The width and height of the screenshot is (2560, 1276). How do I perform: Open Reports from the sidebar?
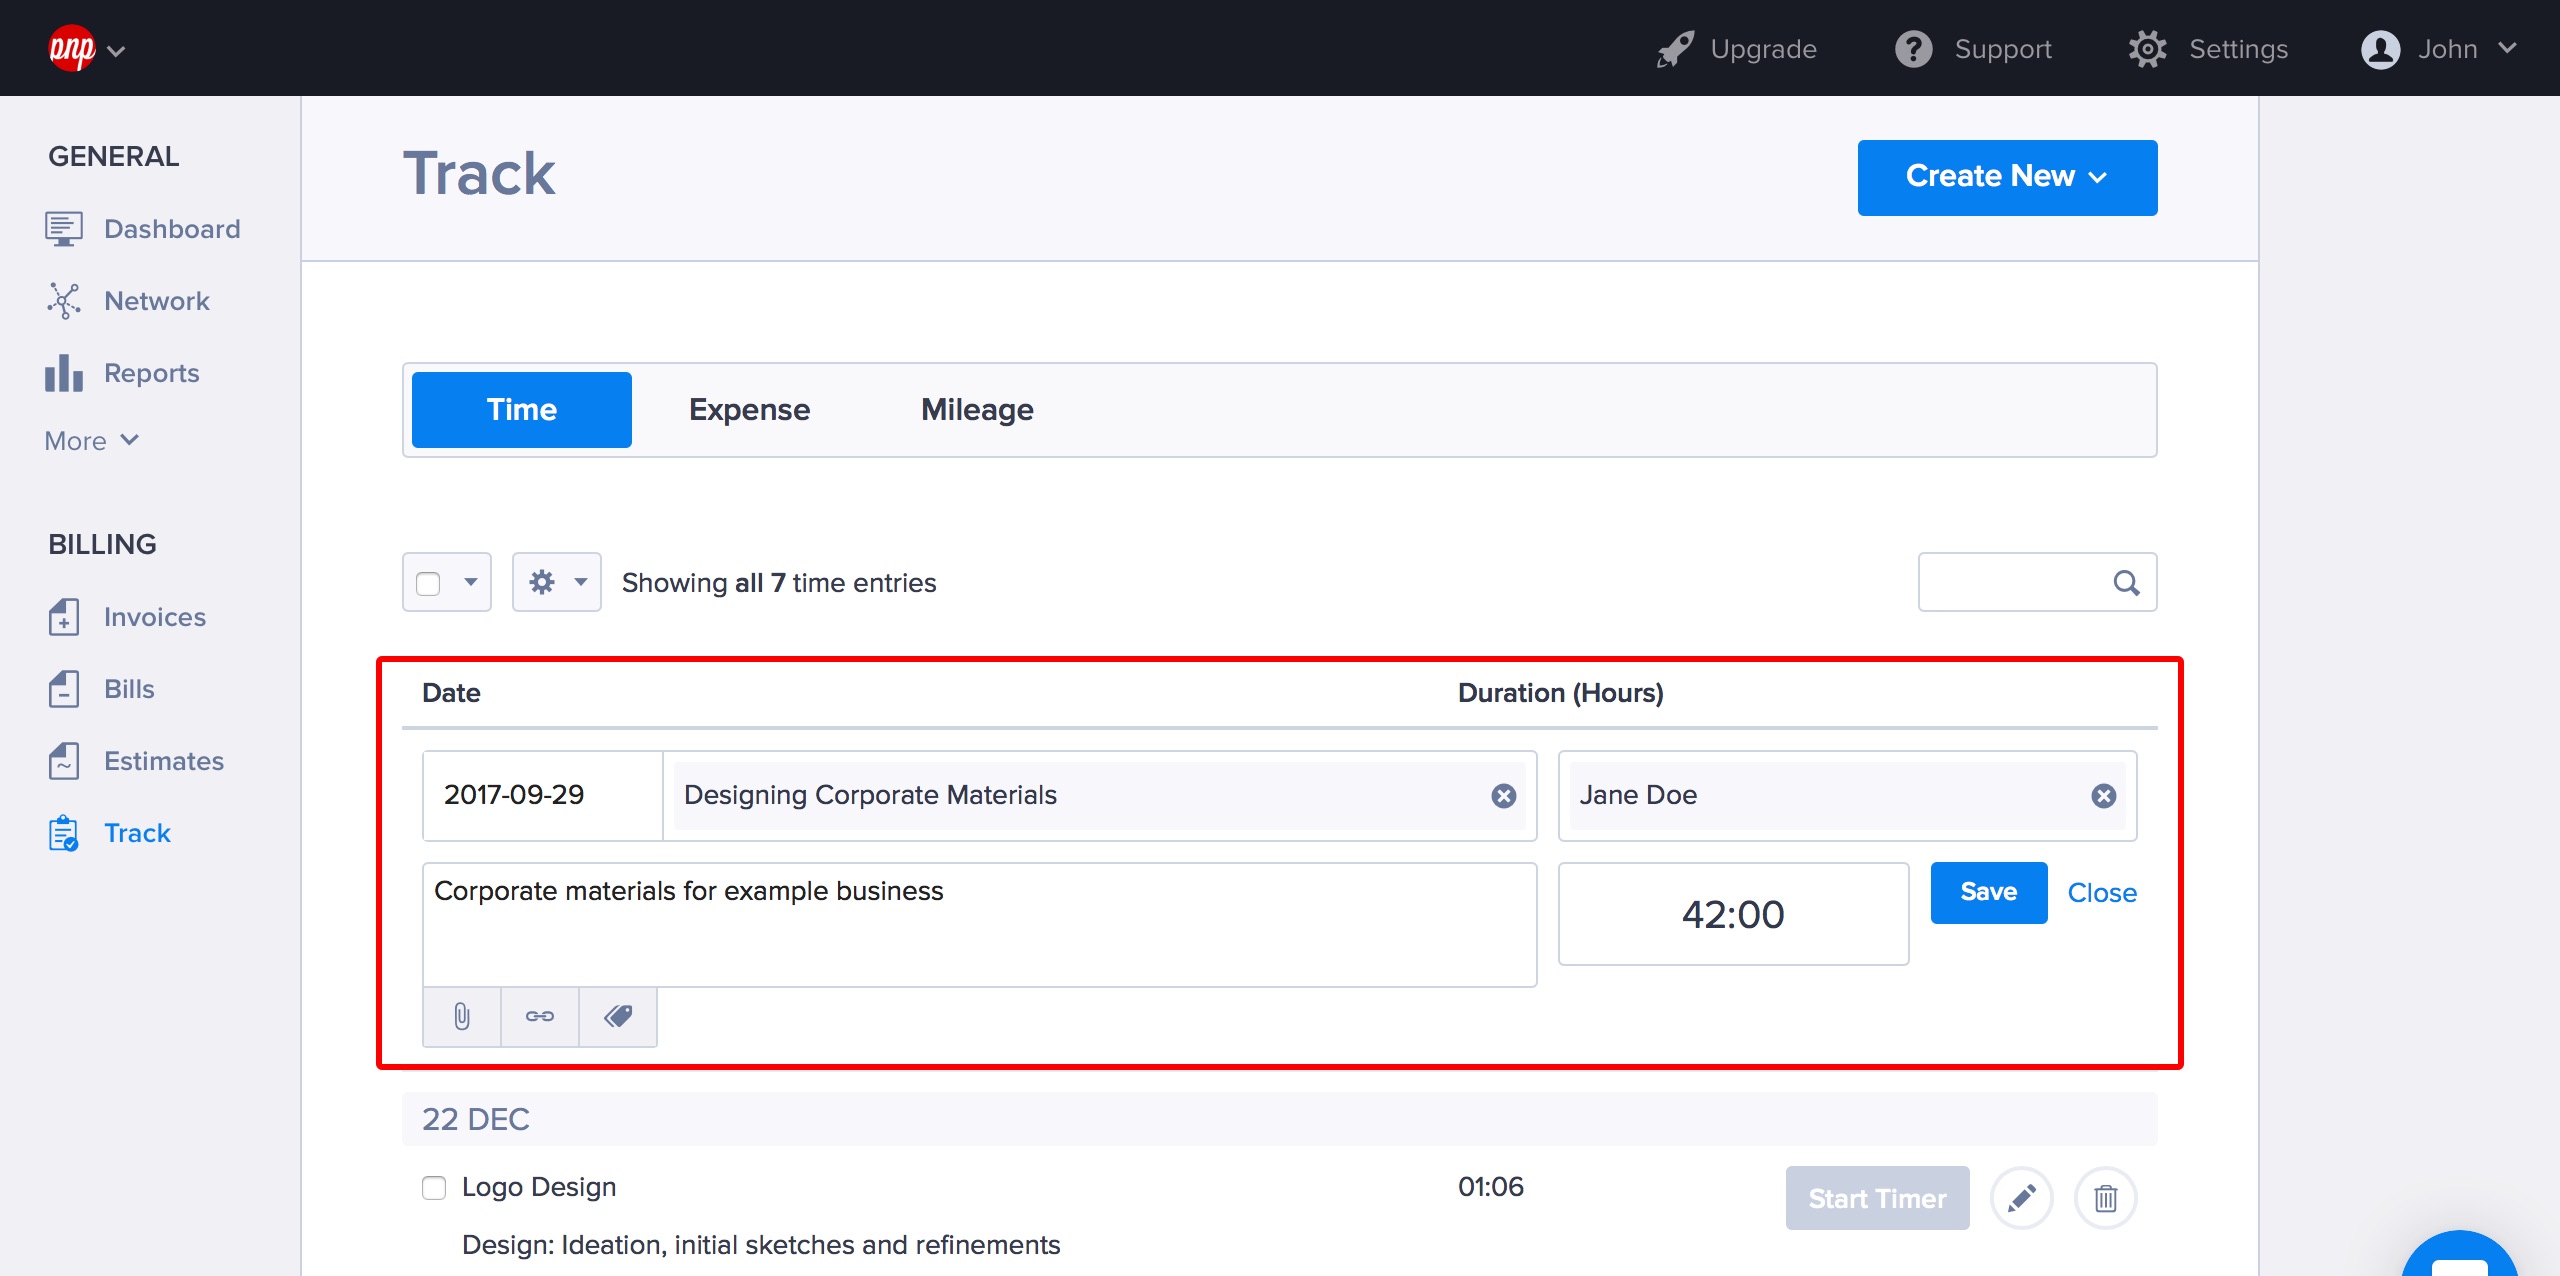(x=151, y=373)
